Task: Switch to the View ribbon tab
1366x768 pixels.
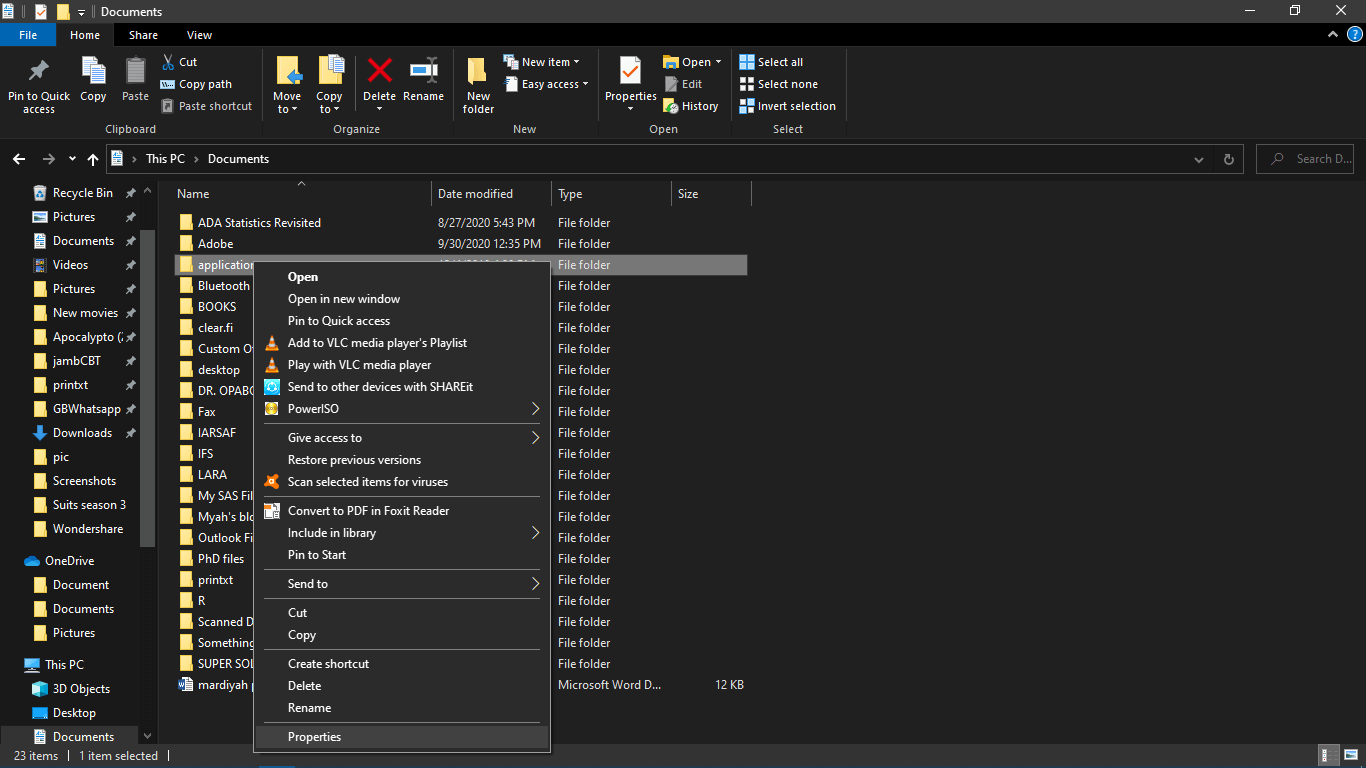Action: pos(199,34)
